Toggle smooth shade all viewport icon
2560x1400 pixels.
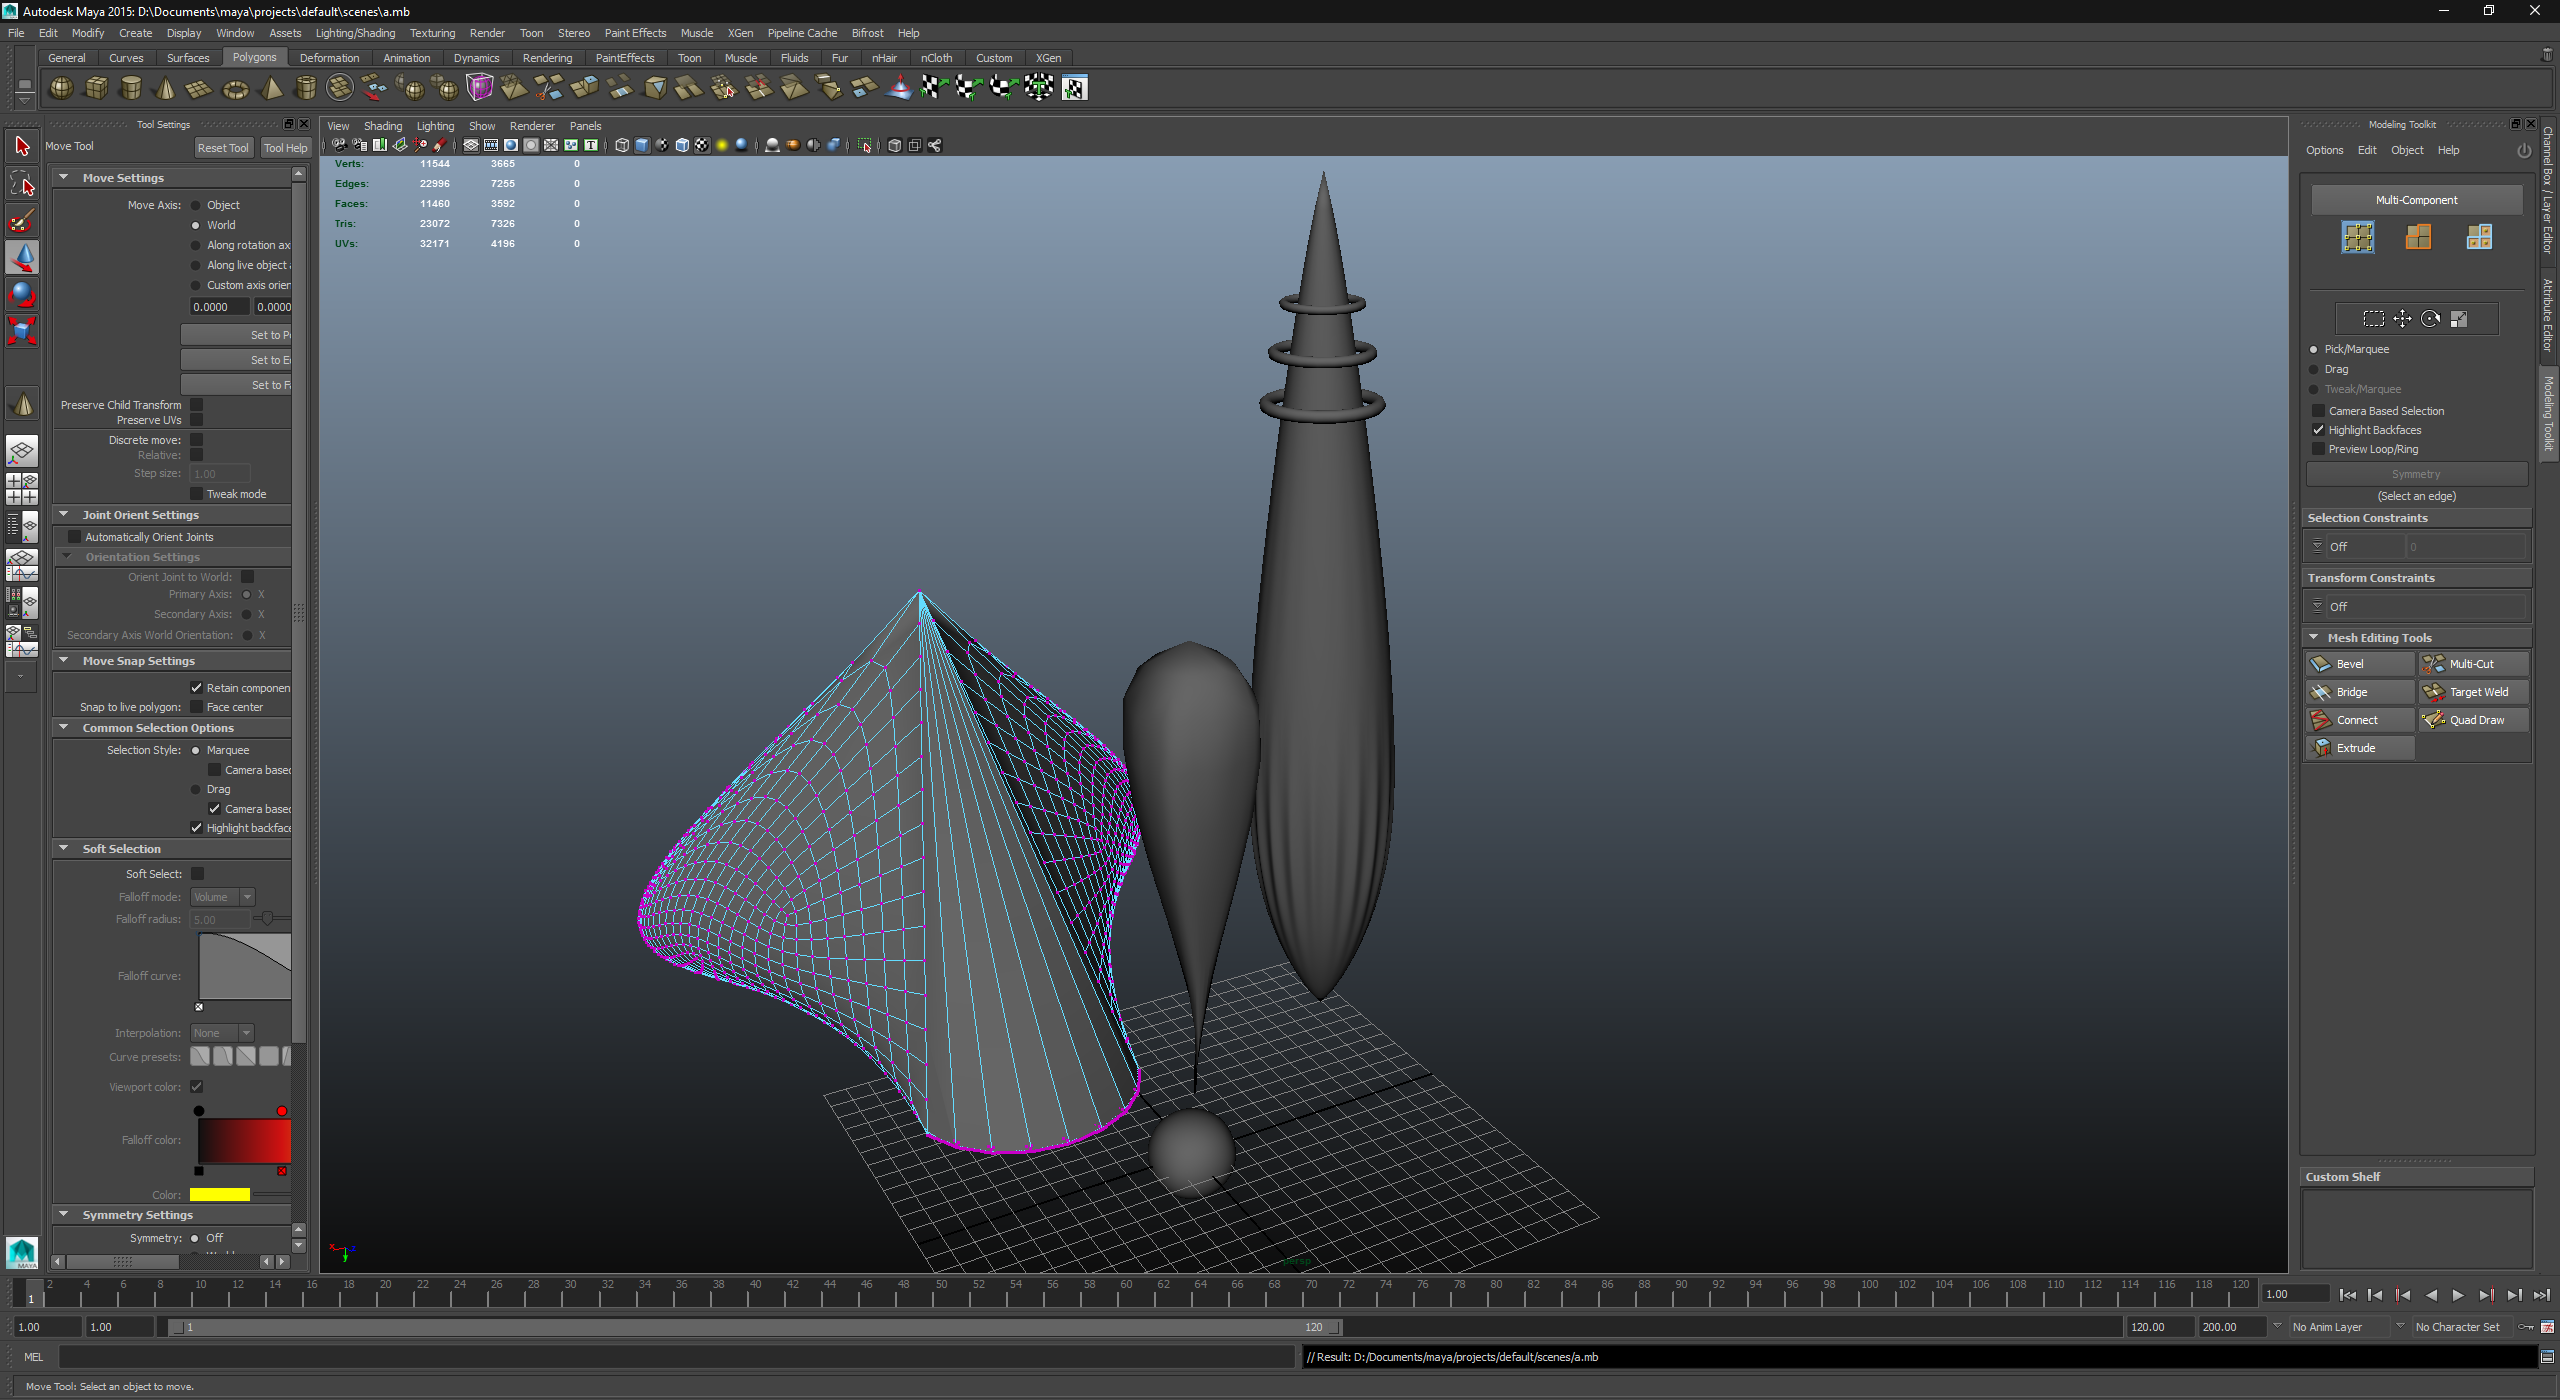click(642, 145)
